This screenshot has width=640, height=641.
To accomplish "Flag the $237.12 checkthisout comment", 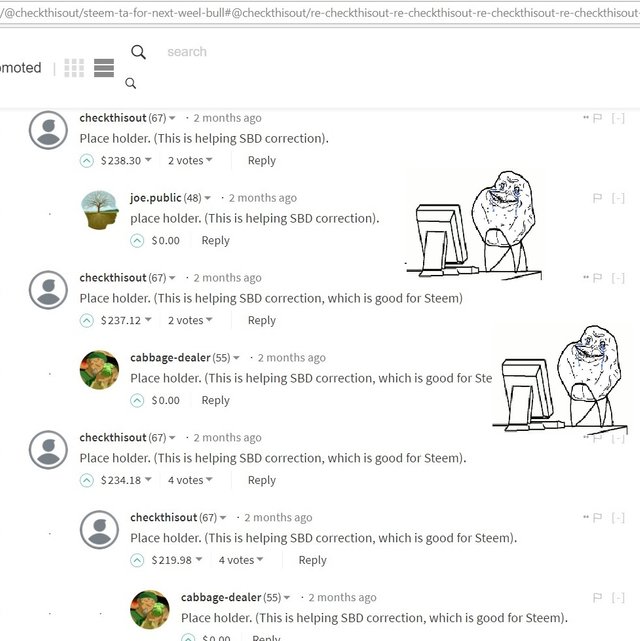I will click(597, 278).
